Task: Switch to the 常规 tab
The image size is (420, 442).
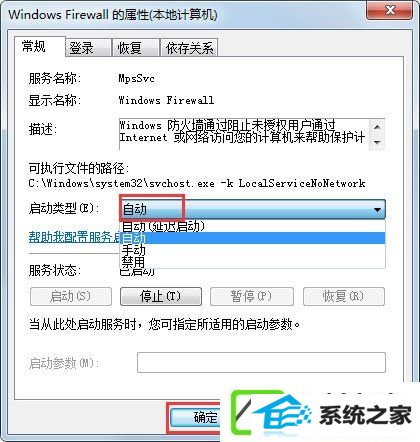Action: 39,46
